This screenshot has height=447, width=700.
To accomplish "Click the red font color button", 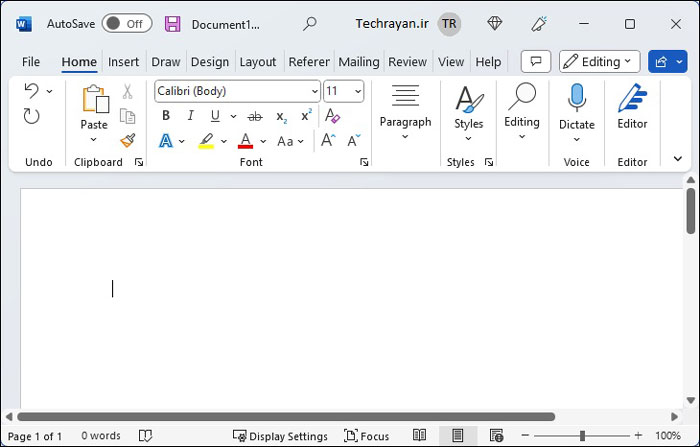I will coord(246,141).
